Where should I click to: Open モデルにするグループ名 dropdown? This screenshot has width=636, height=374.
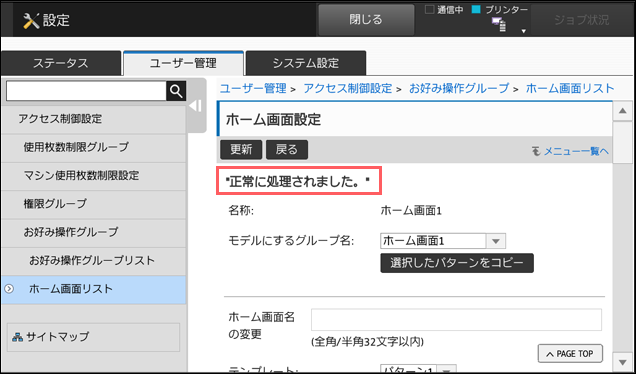(x=443, y=241)
